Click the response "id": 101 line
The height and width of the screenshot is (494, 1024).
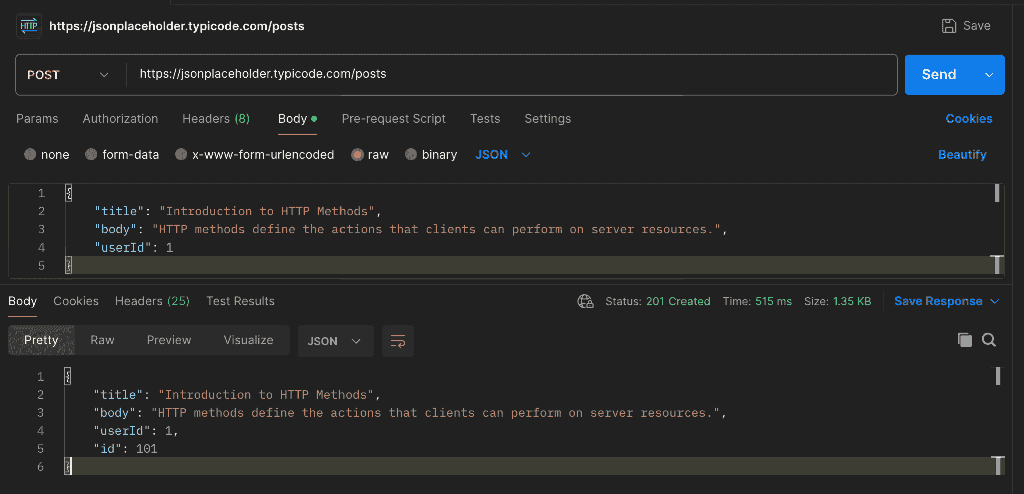click(125, 449)
